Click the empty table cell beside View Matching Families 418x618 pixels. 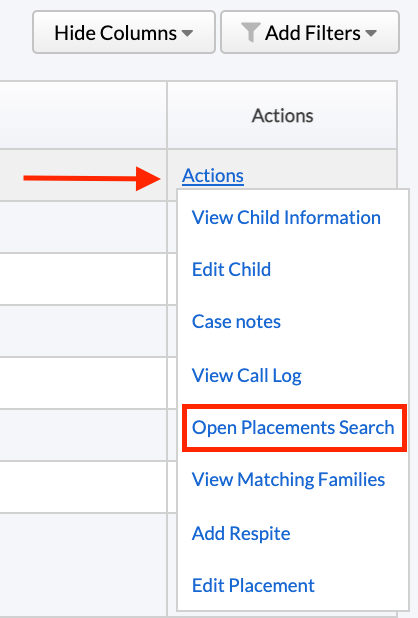[83, 487]
